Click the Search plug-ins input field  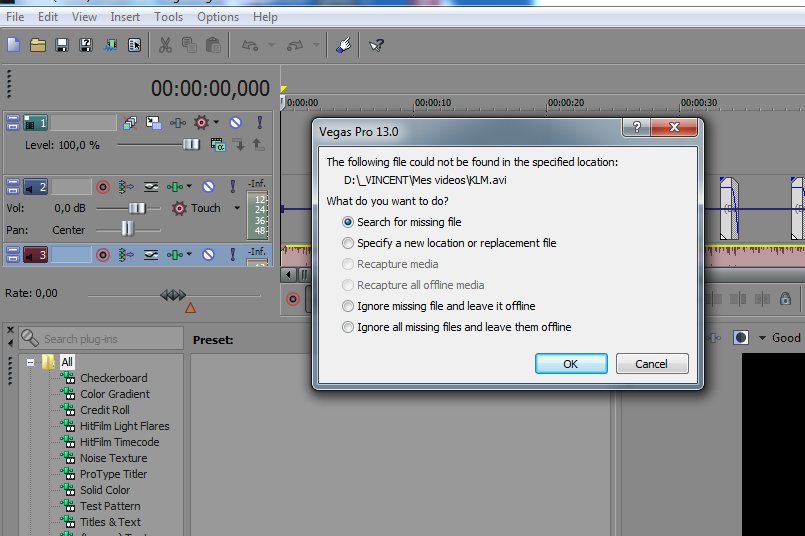pos(101,339)
